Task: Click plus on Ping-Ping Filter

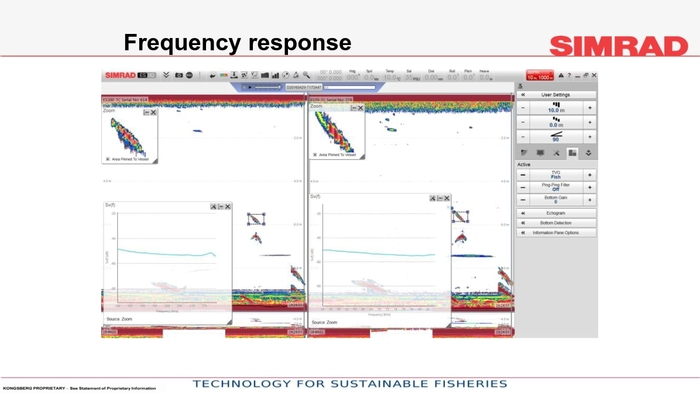Action: [x=590, y=187]
